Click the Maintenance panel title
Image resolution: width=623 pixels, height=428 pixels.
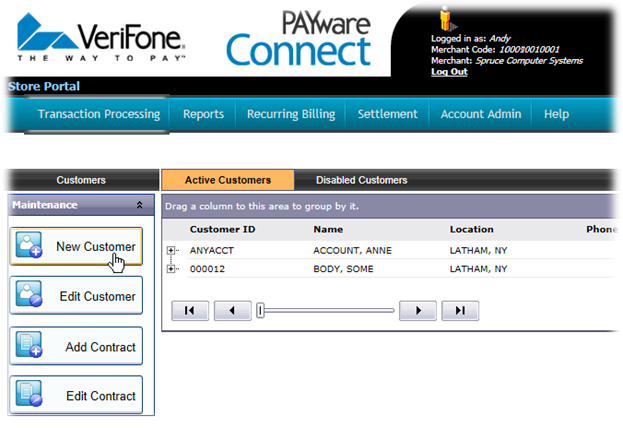[x=45, y=205]
